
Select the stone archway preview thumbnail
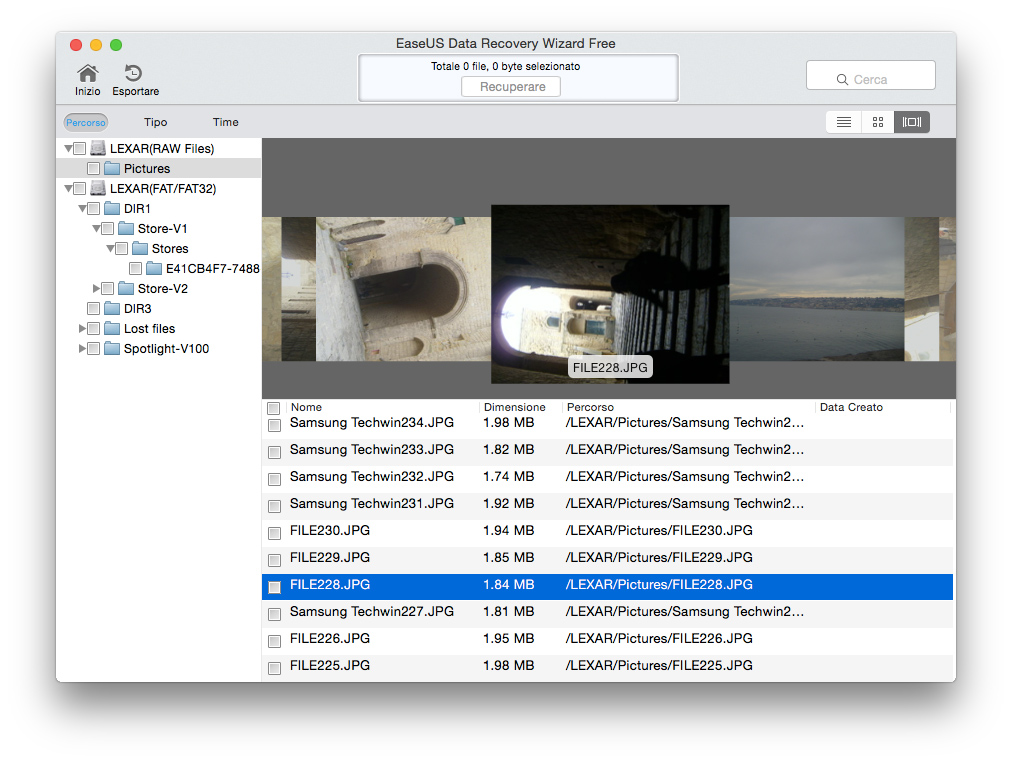[x=403, y=288]
